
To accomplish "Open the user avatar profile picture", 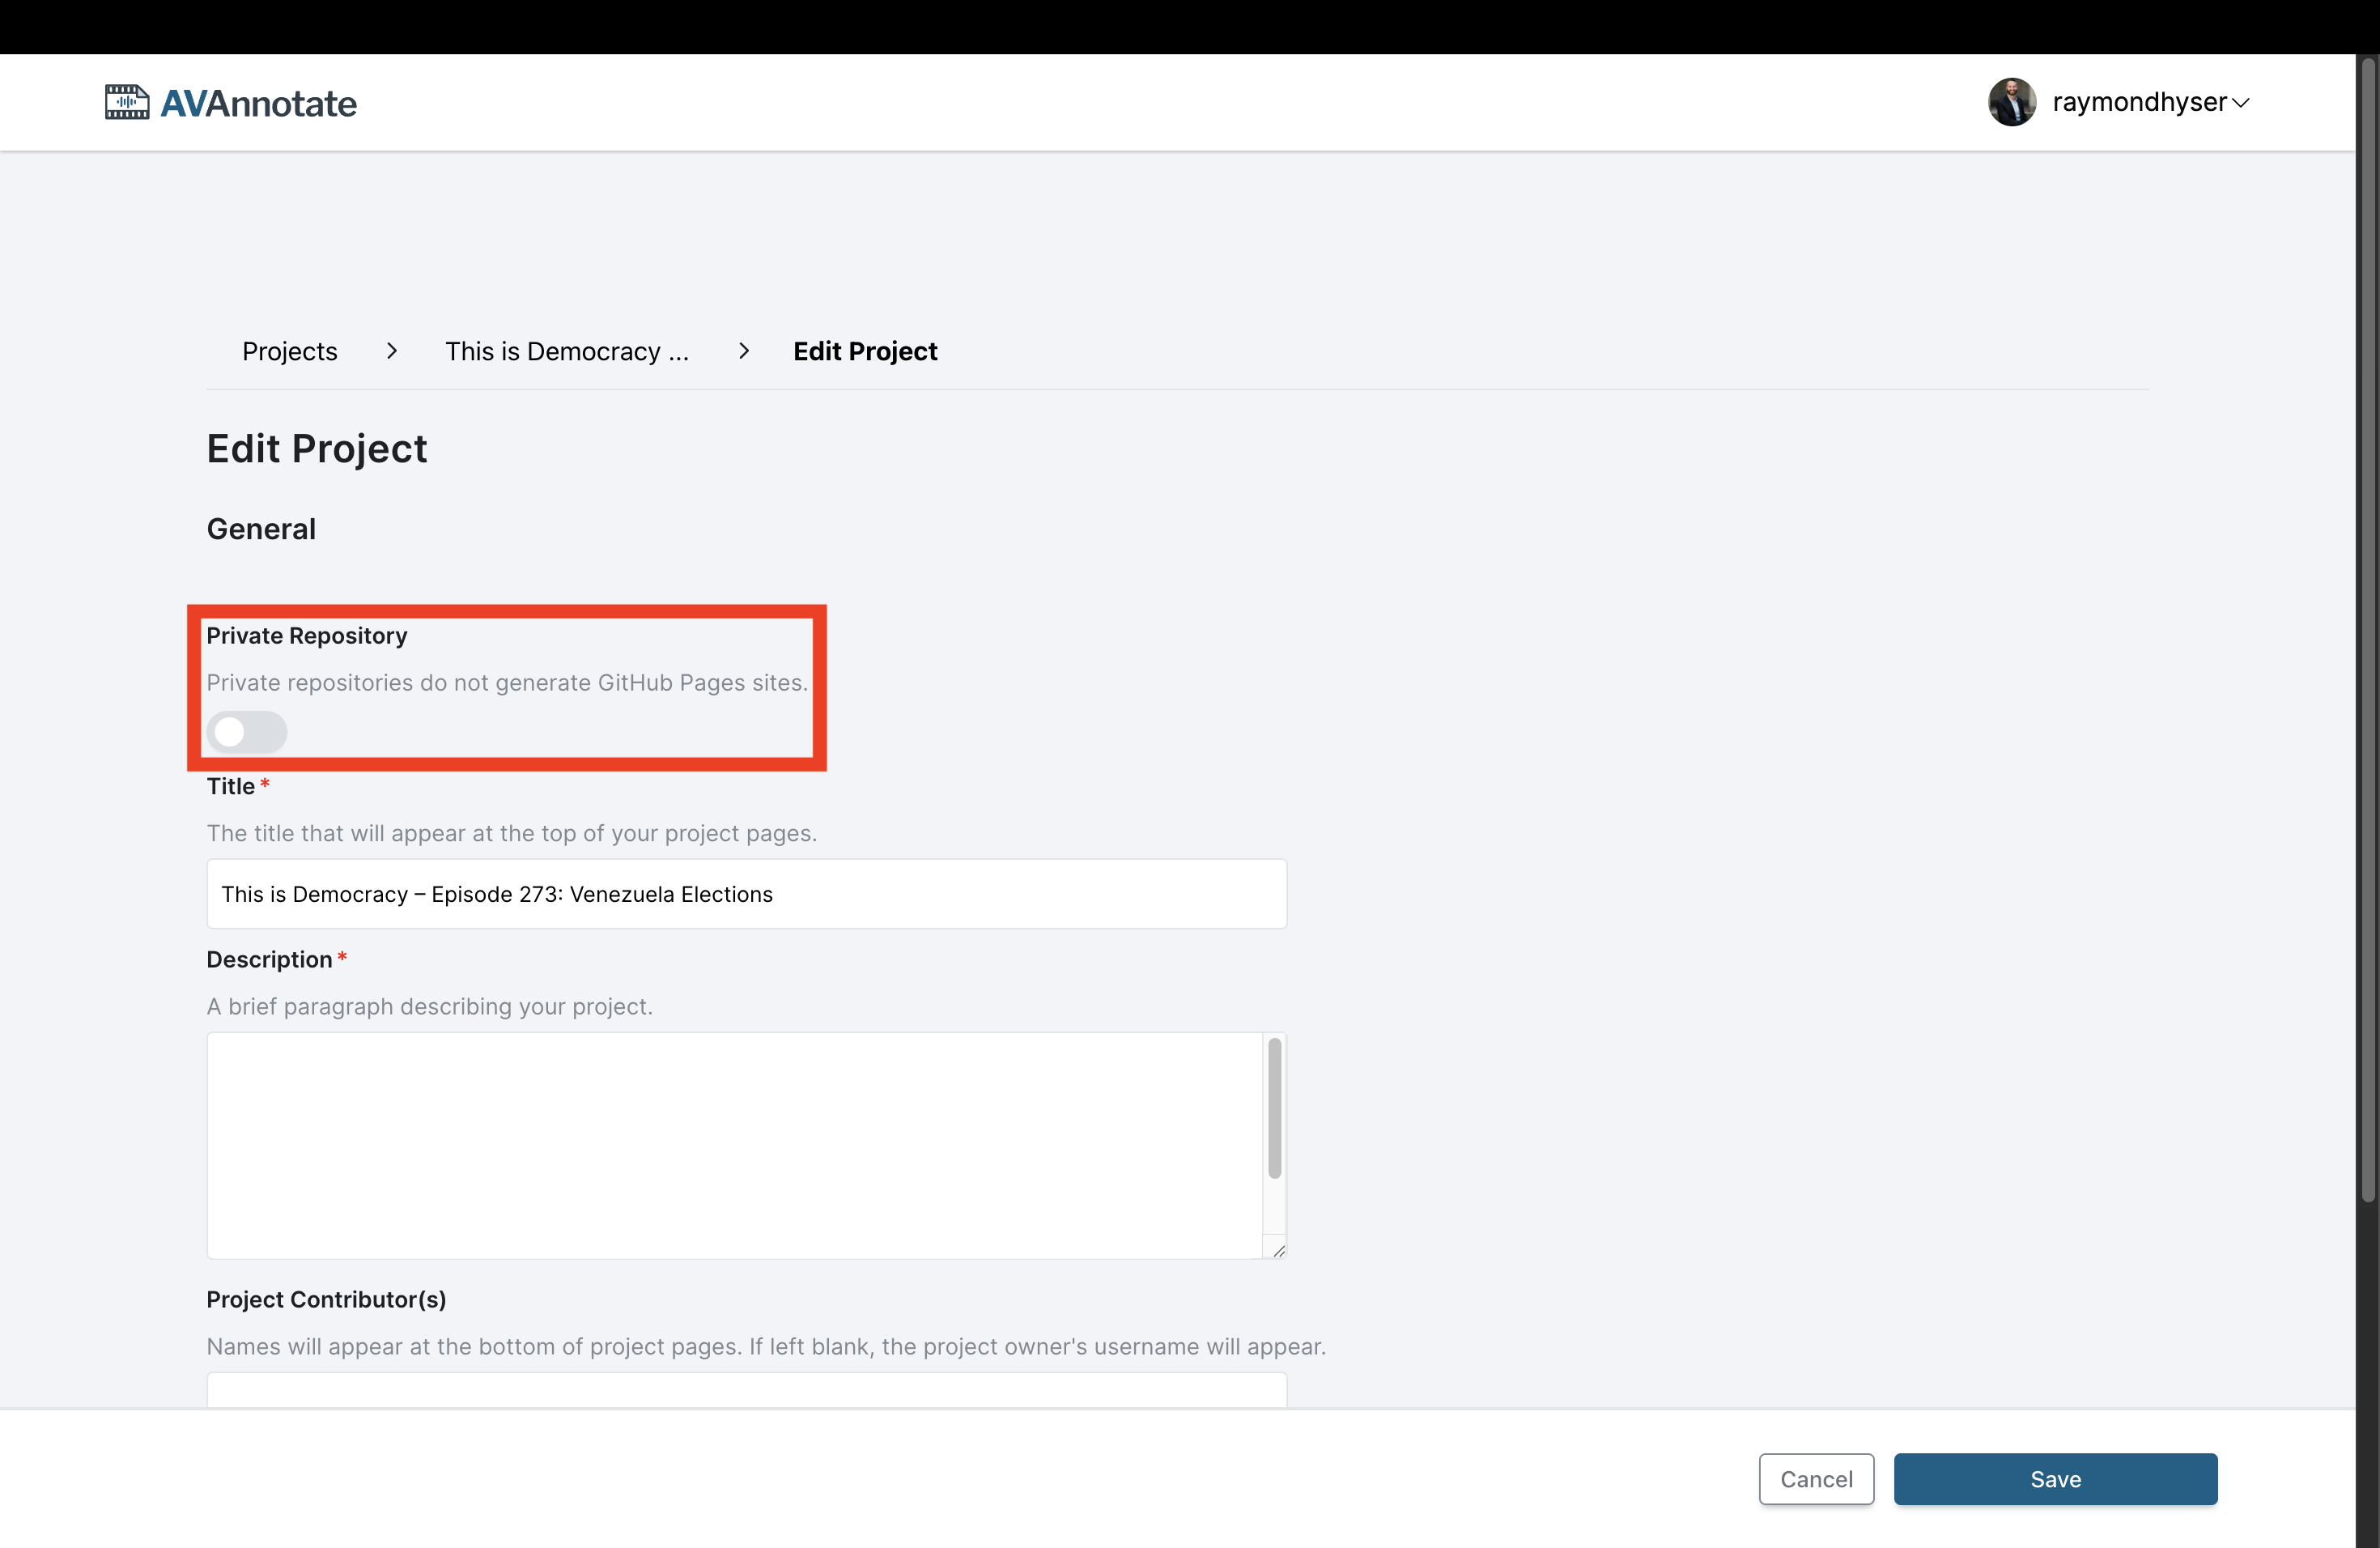I will click(2013, 101).
